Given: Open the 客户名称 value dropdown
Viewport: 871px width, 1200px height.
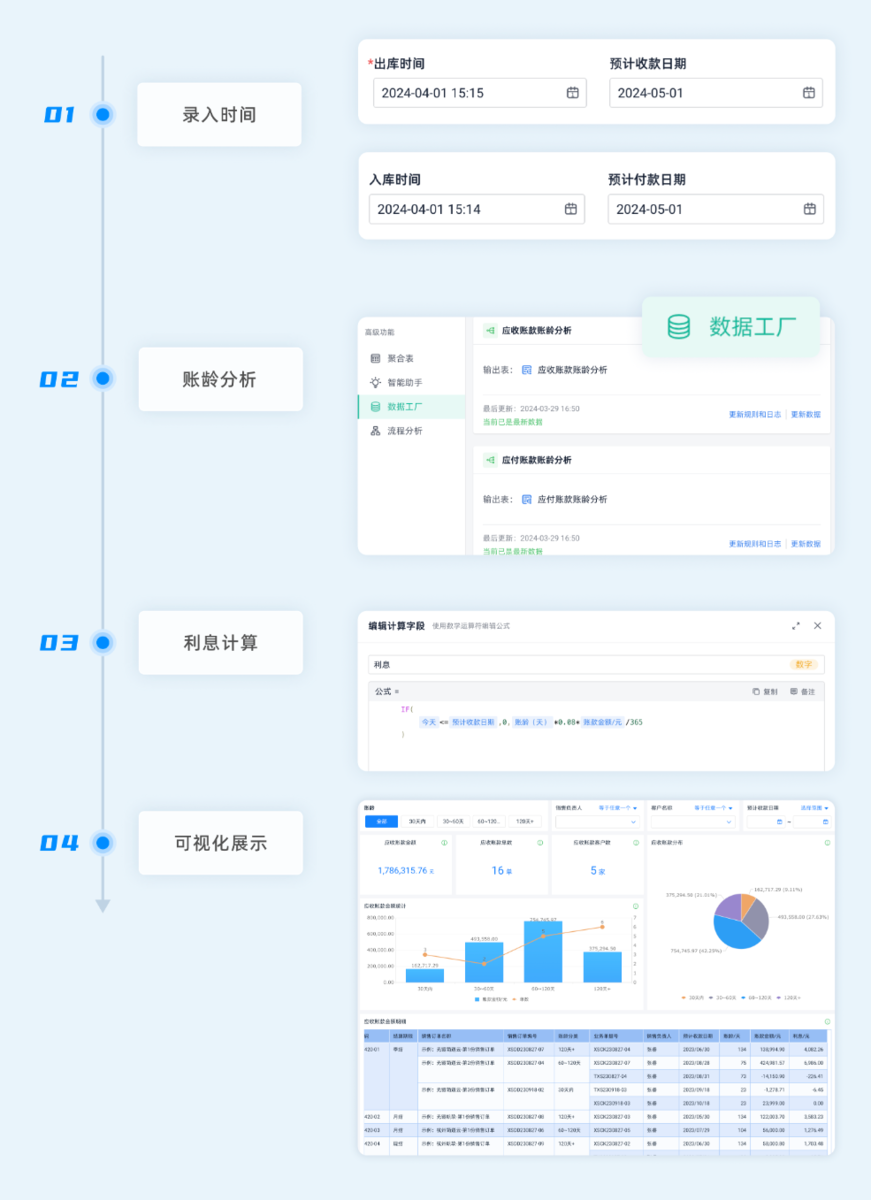Looking at the screenshot, I should [693, 821].
